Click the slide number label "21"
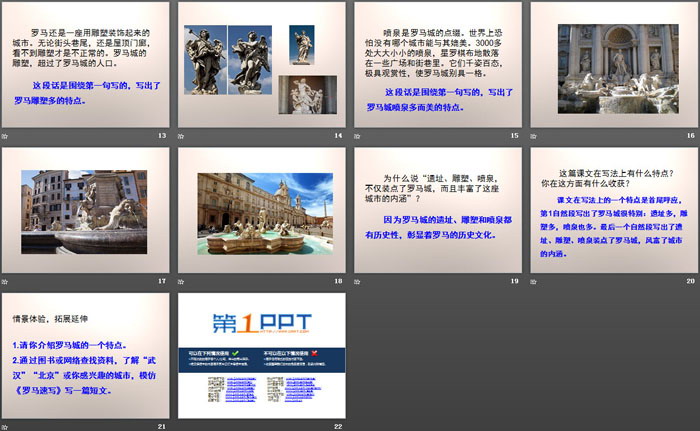The image size is (700, 431). 162,427
